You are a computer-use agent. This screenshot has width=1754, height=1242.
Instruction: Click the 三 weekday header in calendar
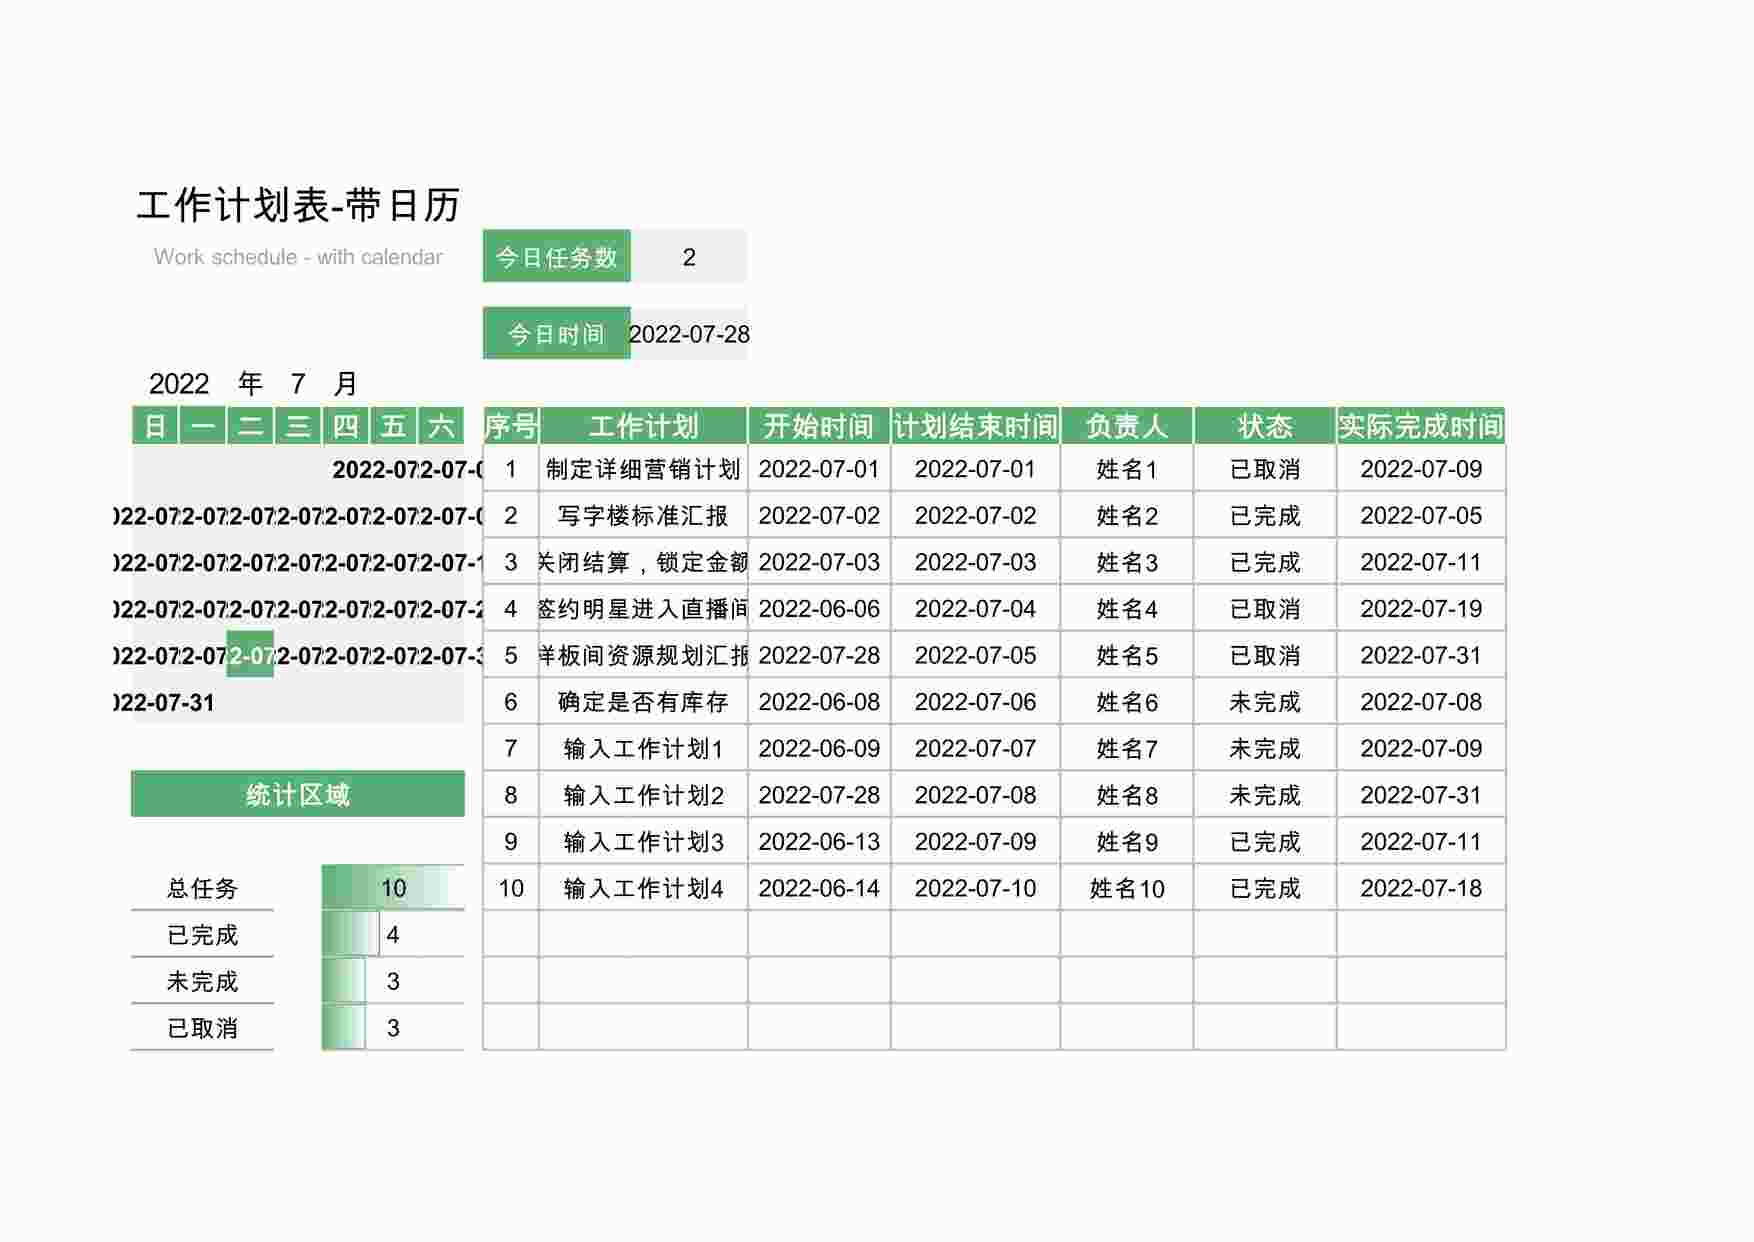coord(298,426)
